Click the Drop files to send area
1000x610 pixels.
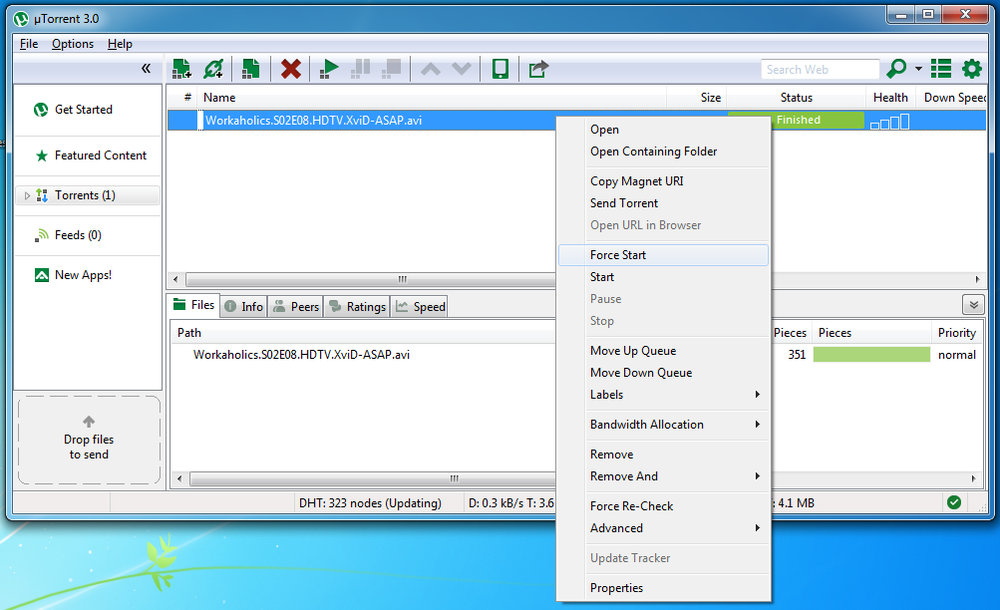click(89, 440)
